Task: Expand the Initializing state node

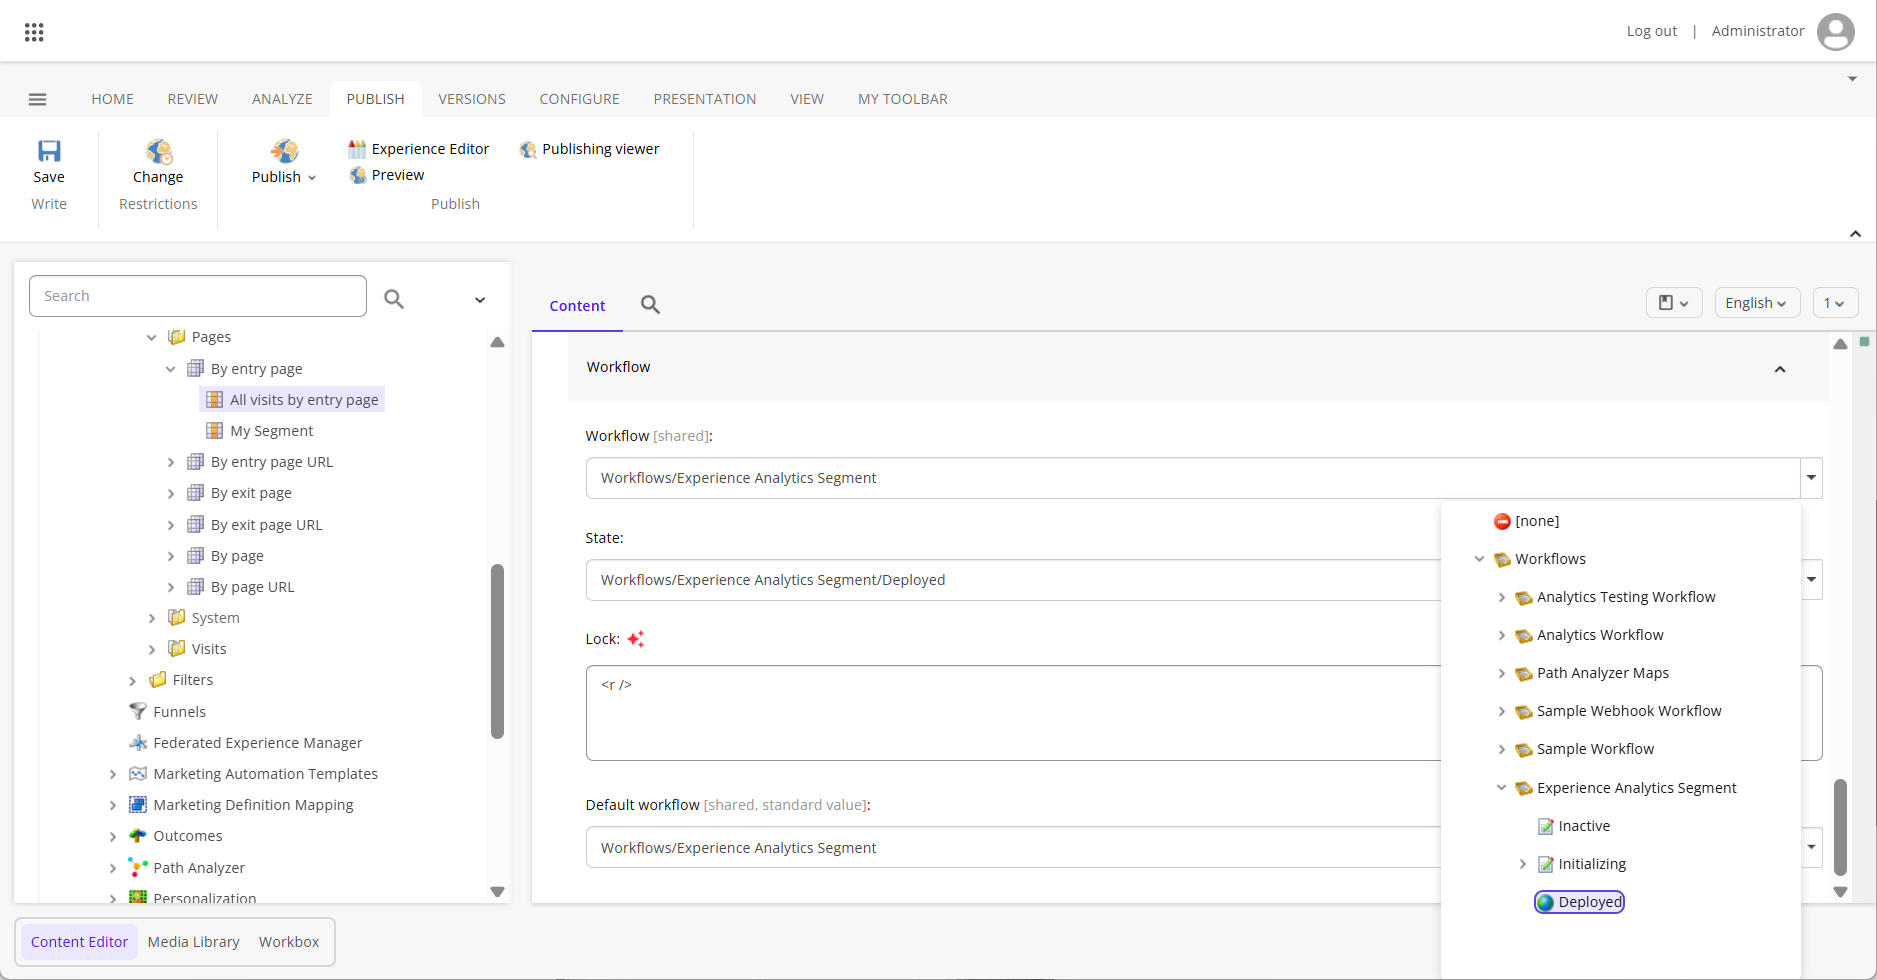Action: click(x=1523, y=864)
